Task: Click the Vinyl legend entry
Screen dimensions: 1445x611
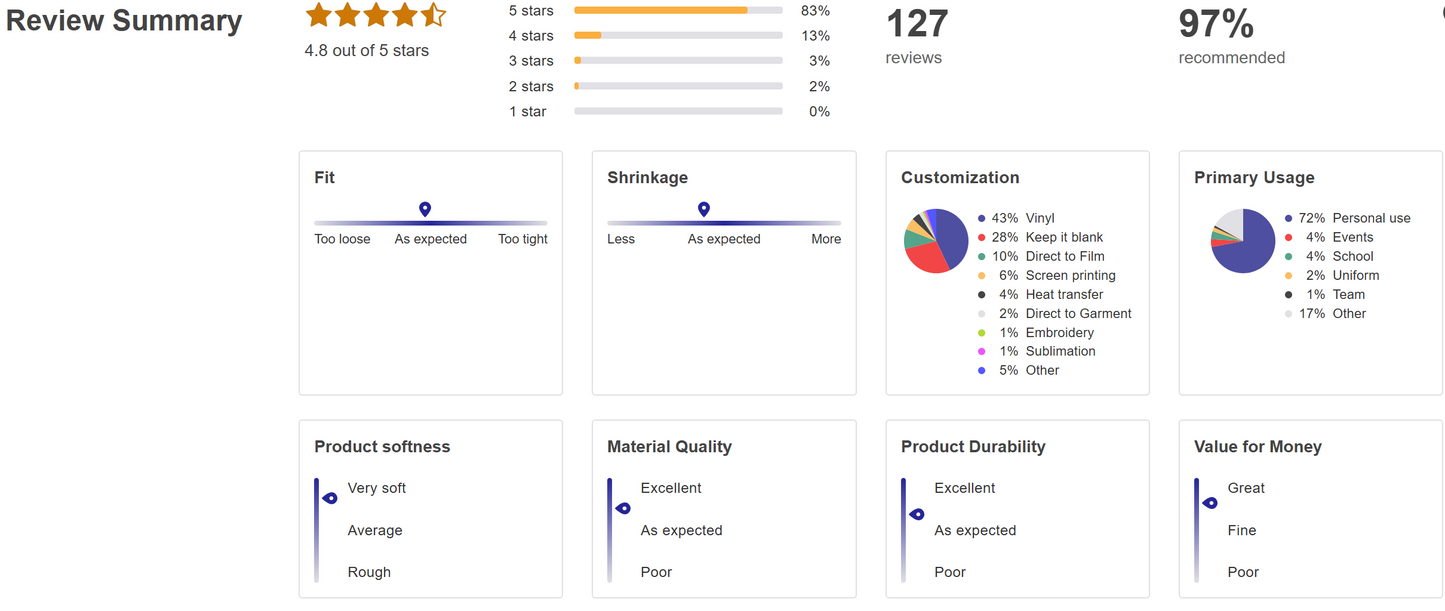Action: pos(1039,218)
